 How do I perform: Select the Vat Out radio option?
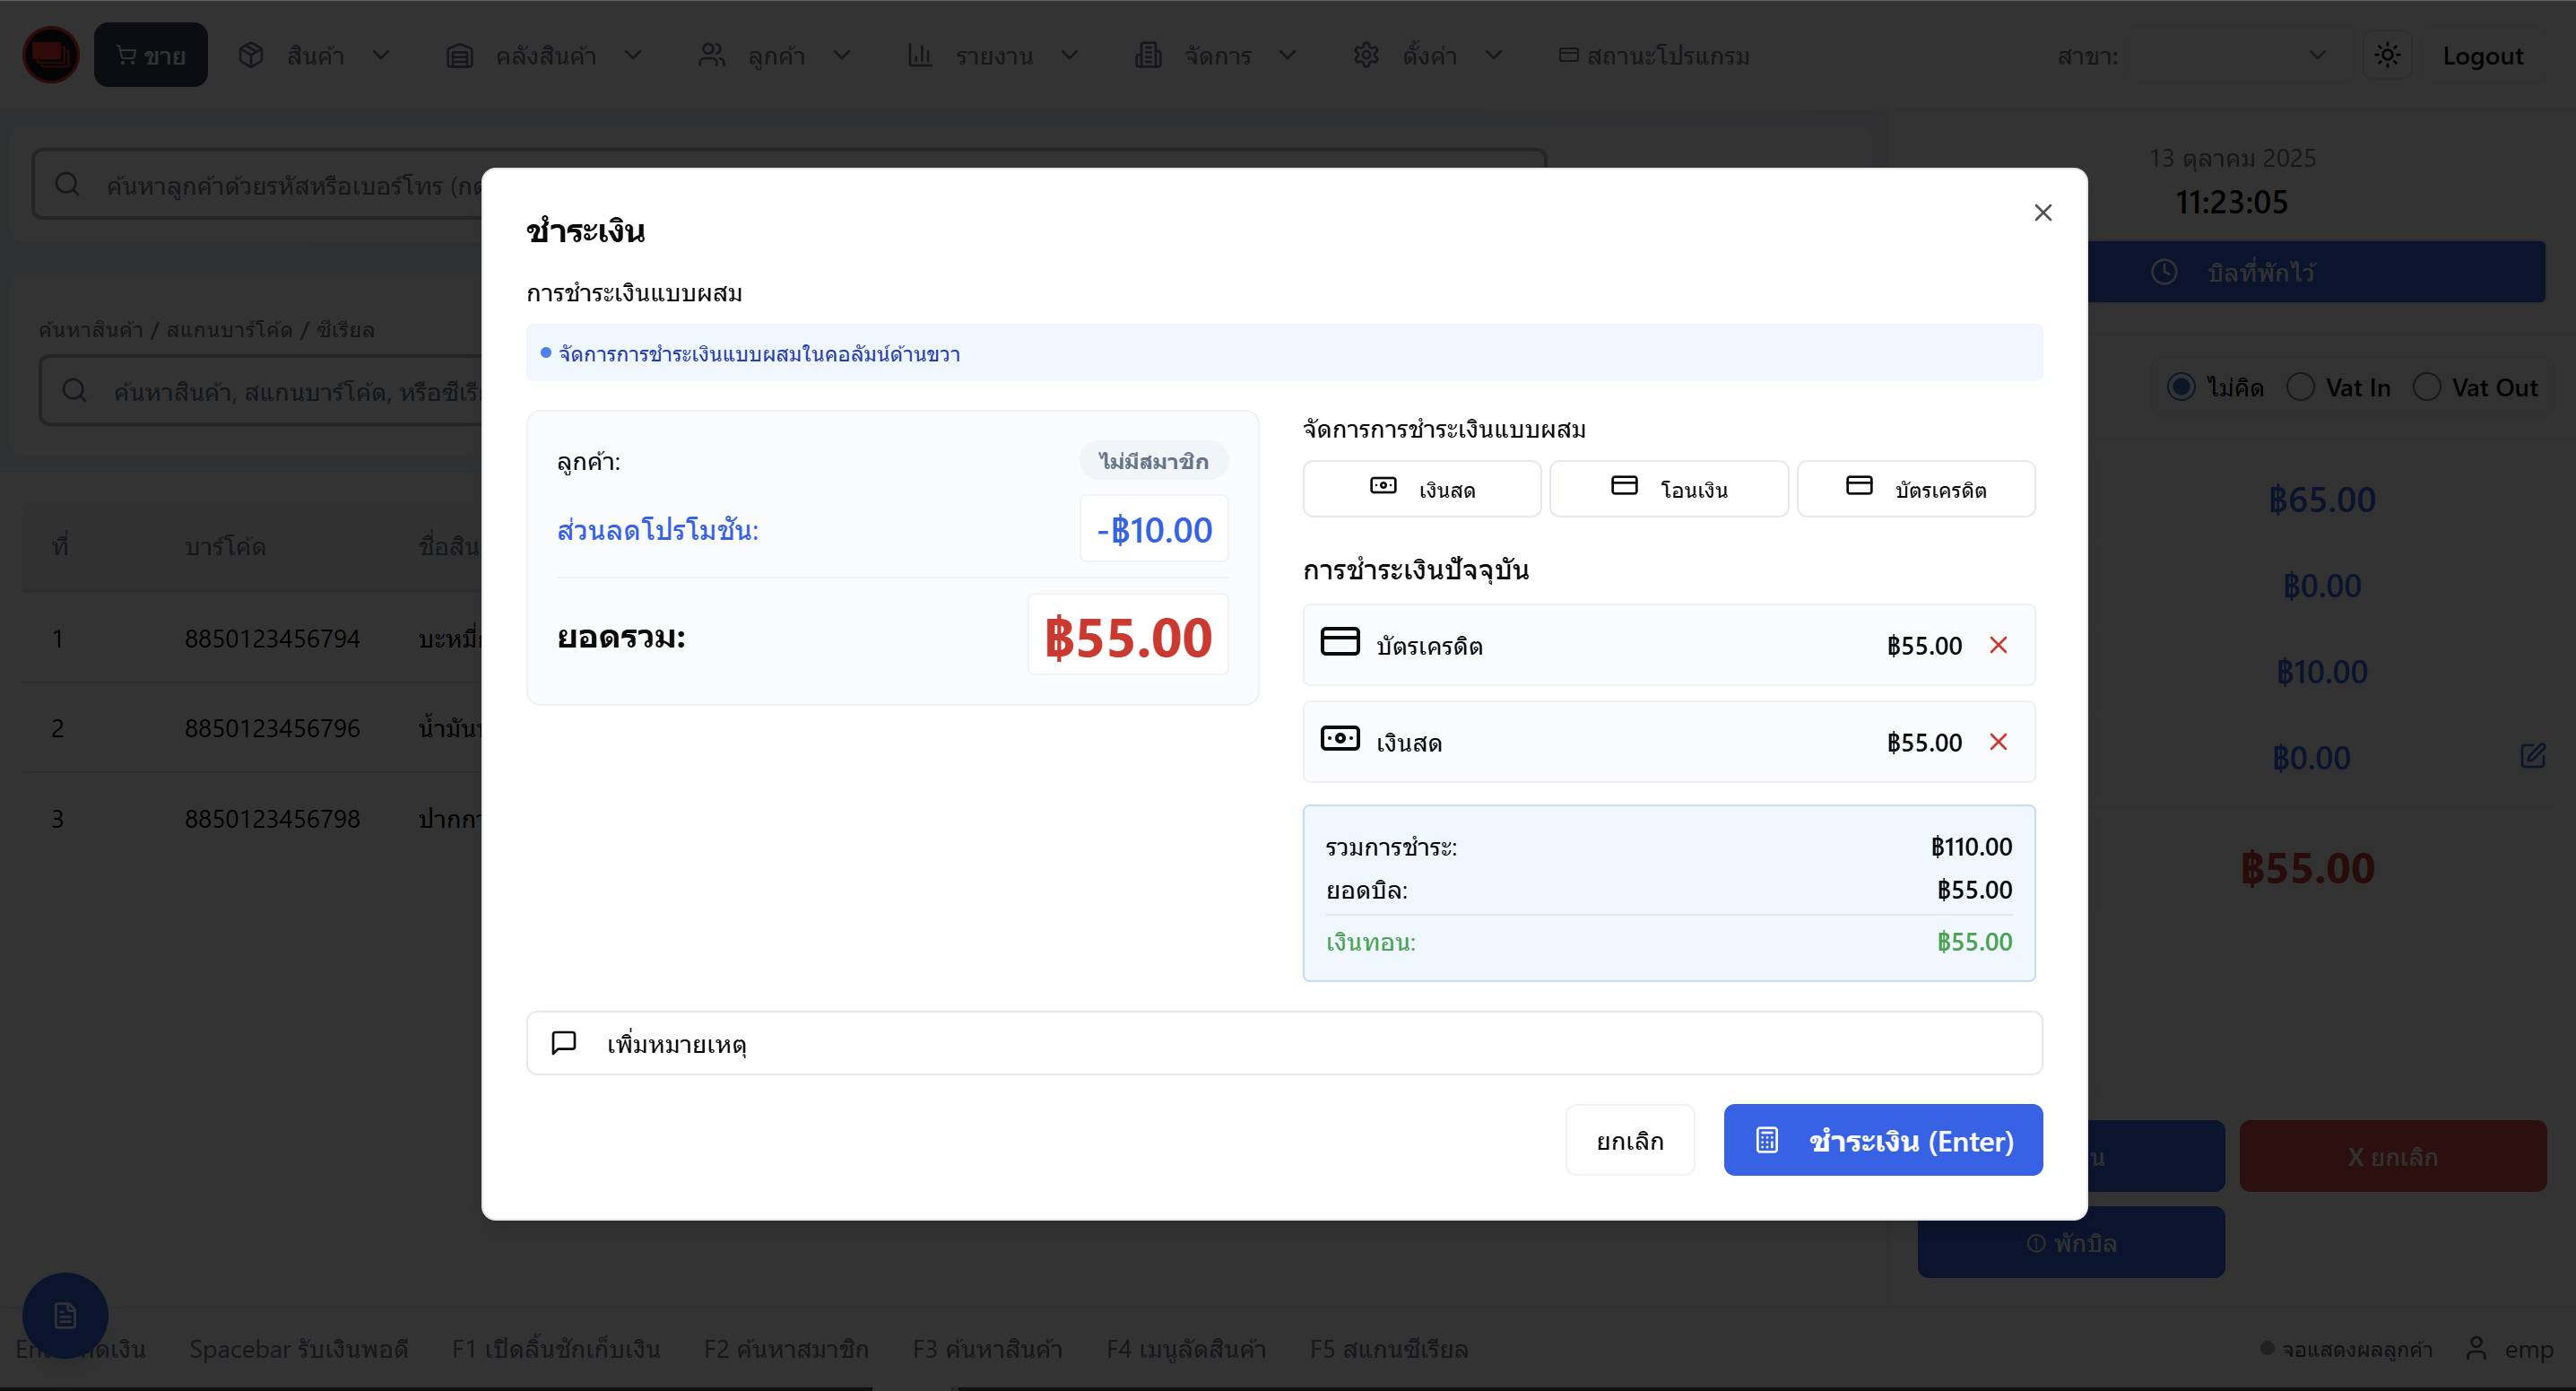(x=2427, y=387)
